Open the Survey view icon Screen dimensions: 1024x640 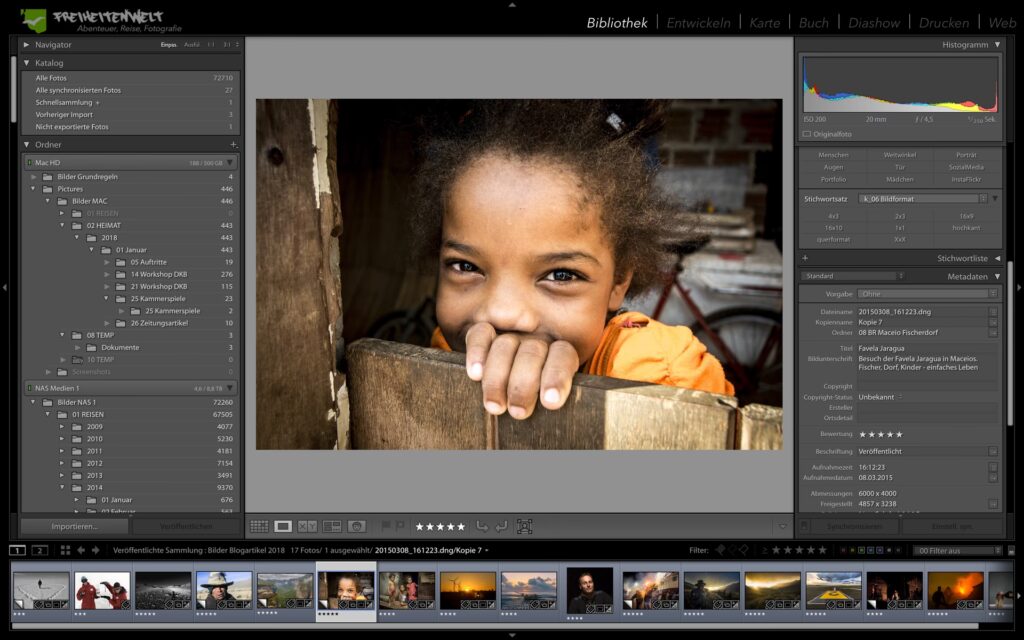click(x=332, y=526)
